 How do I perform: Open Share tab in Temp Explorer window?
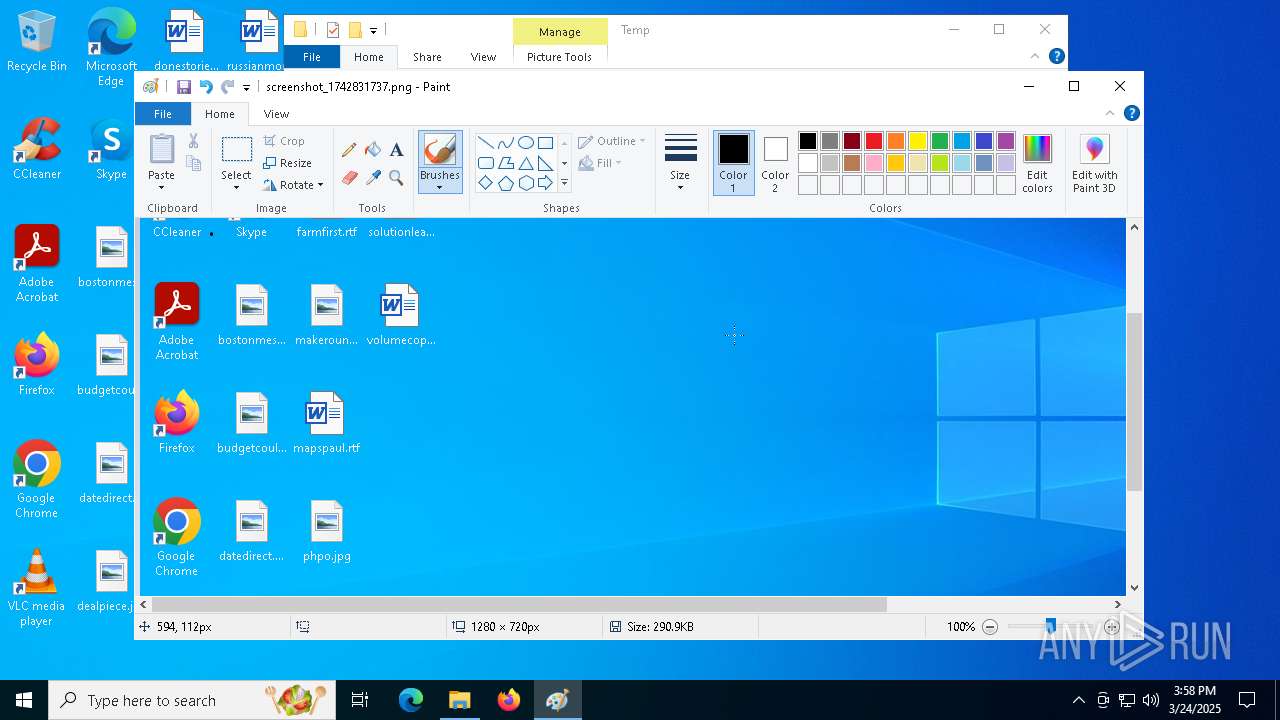coord(427,57)
